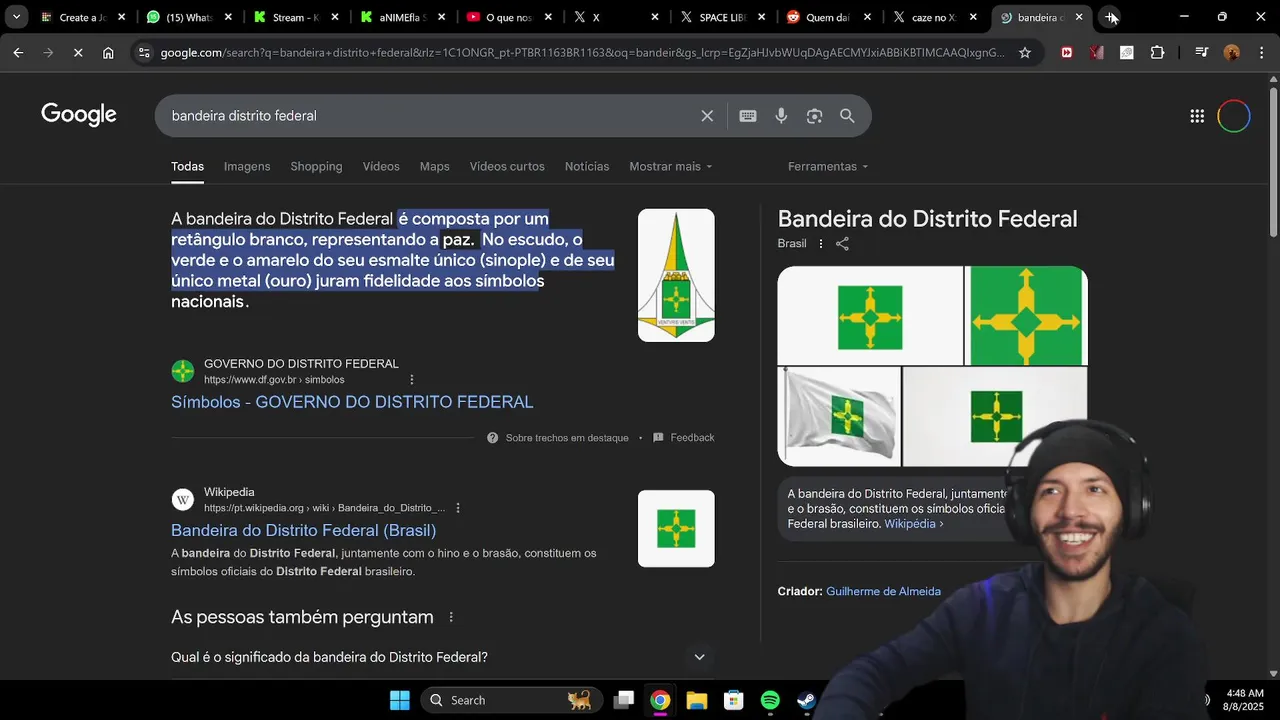1280x720 pixels.
Task: Open Windows Start menu
Action: point(400,700)
